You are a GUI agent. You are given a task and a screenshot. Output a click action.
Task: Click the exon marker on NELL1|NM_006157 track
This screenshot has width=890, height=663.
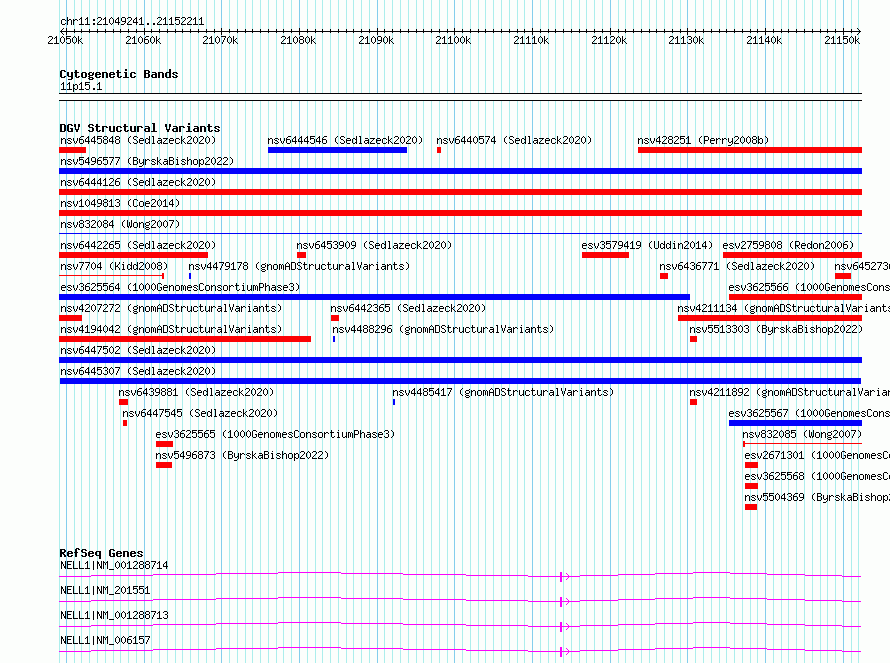tap(561, 652)
